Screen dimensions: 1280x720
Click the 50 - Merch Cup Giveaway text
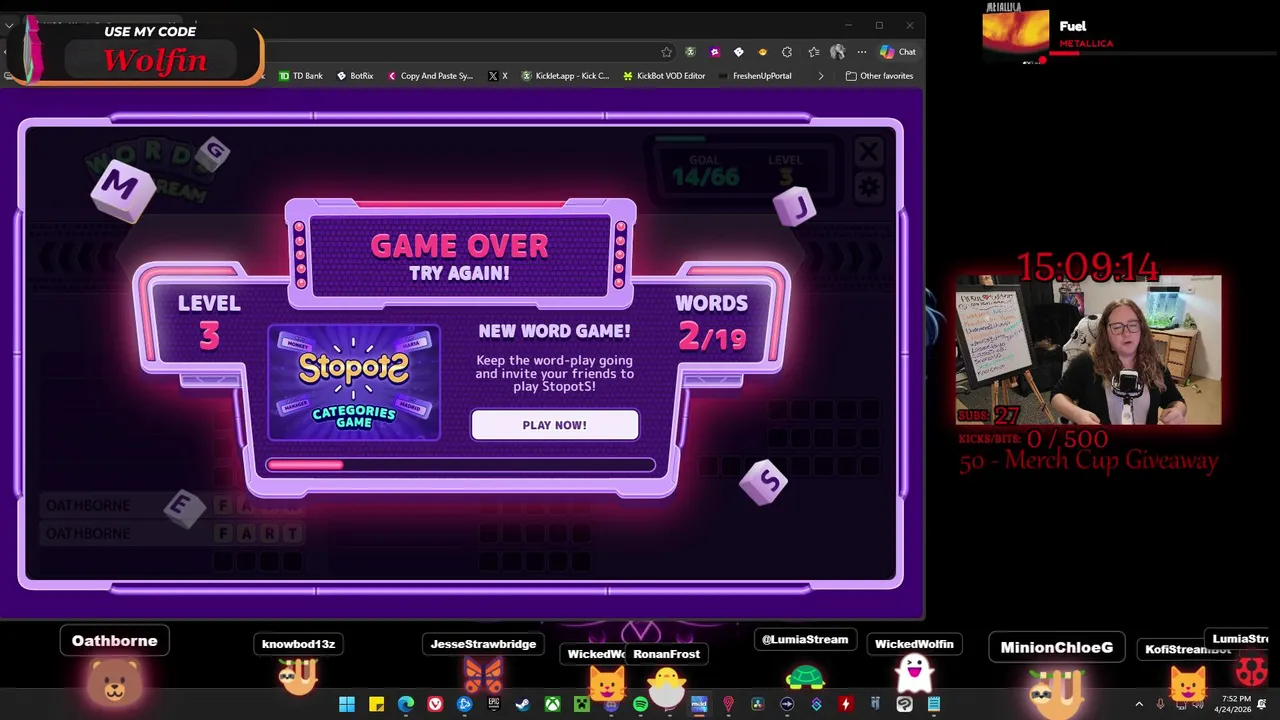(1088, 461)
